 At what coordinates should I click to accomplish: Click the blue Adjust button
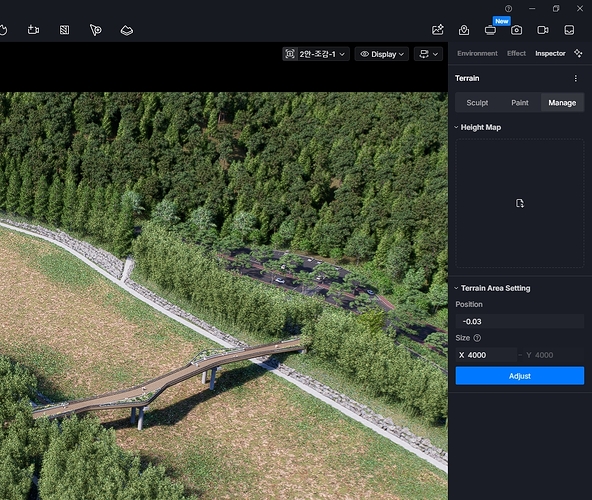coord(520,376)
